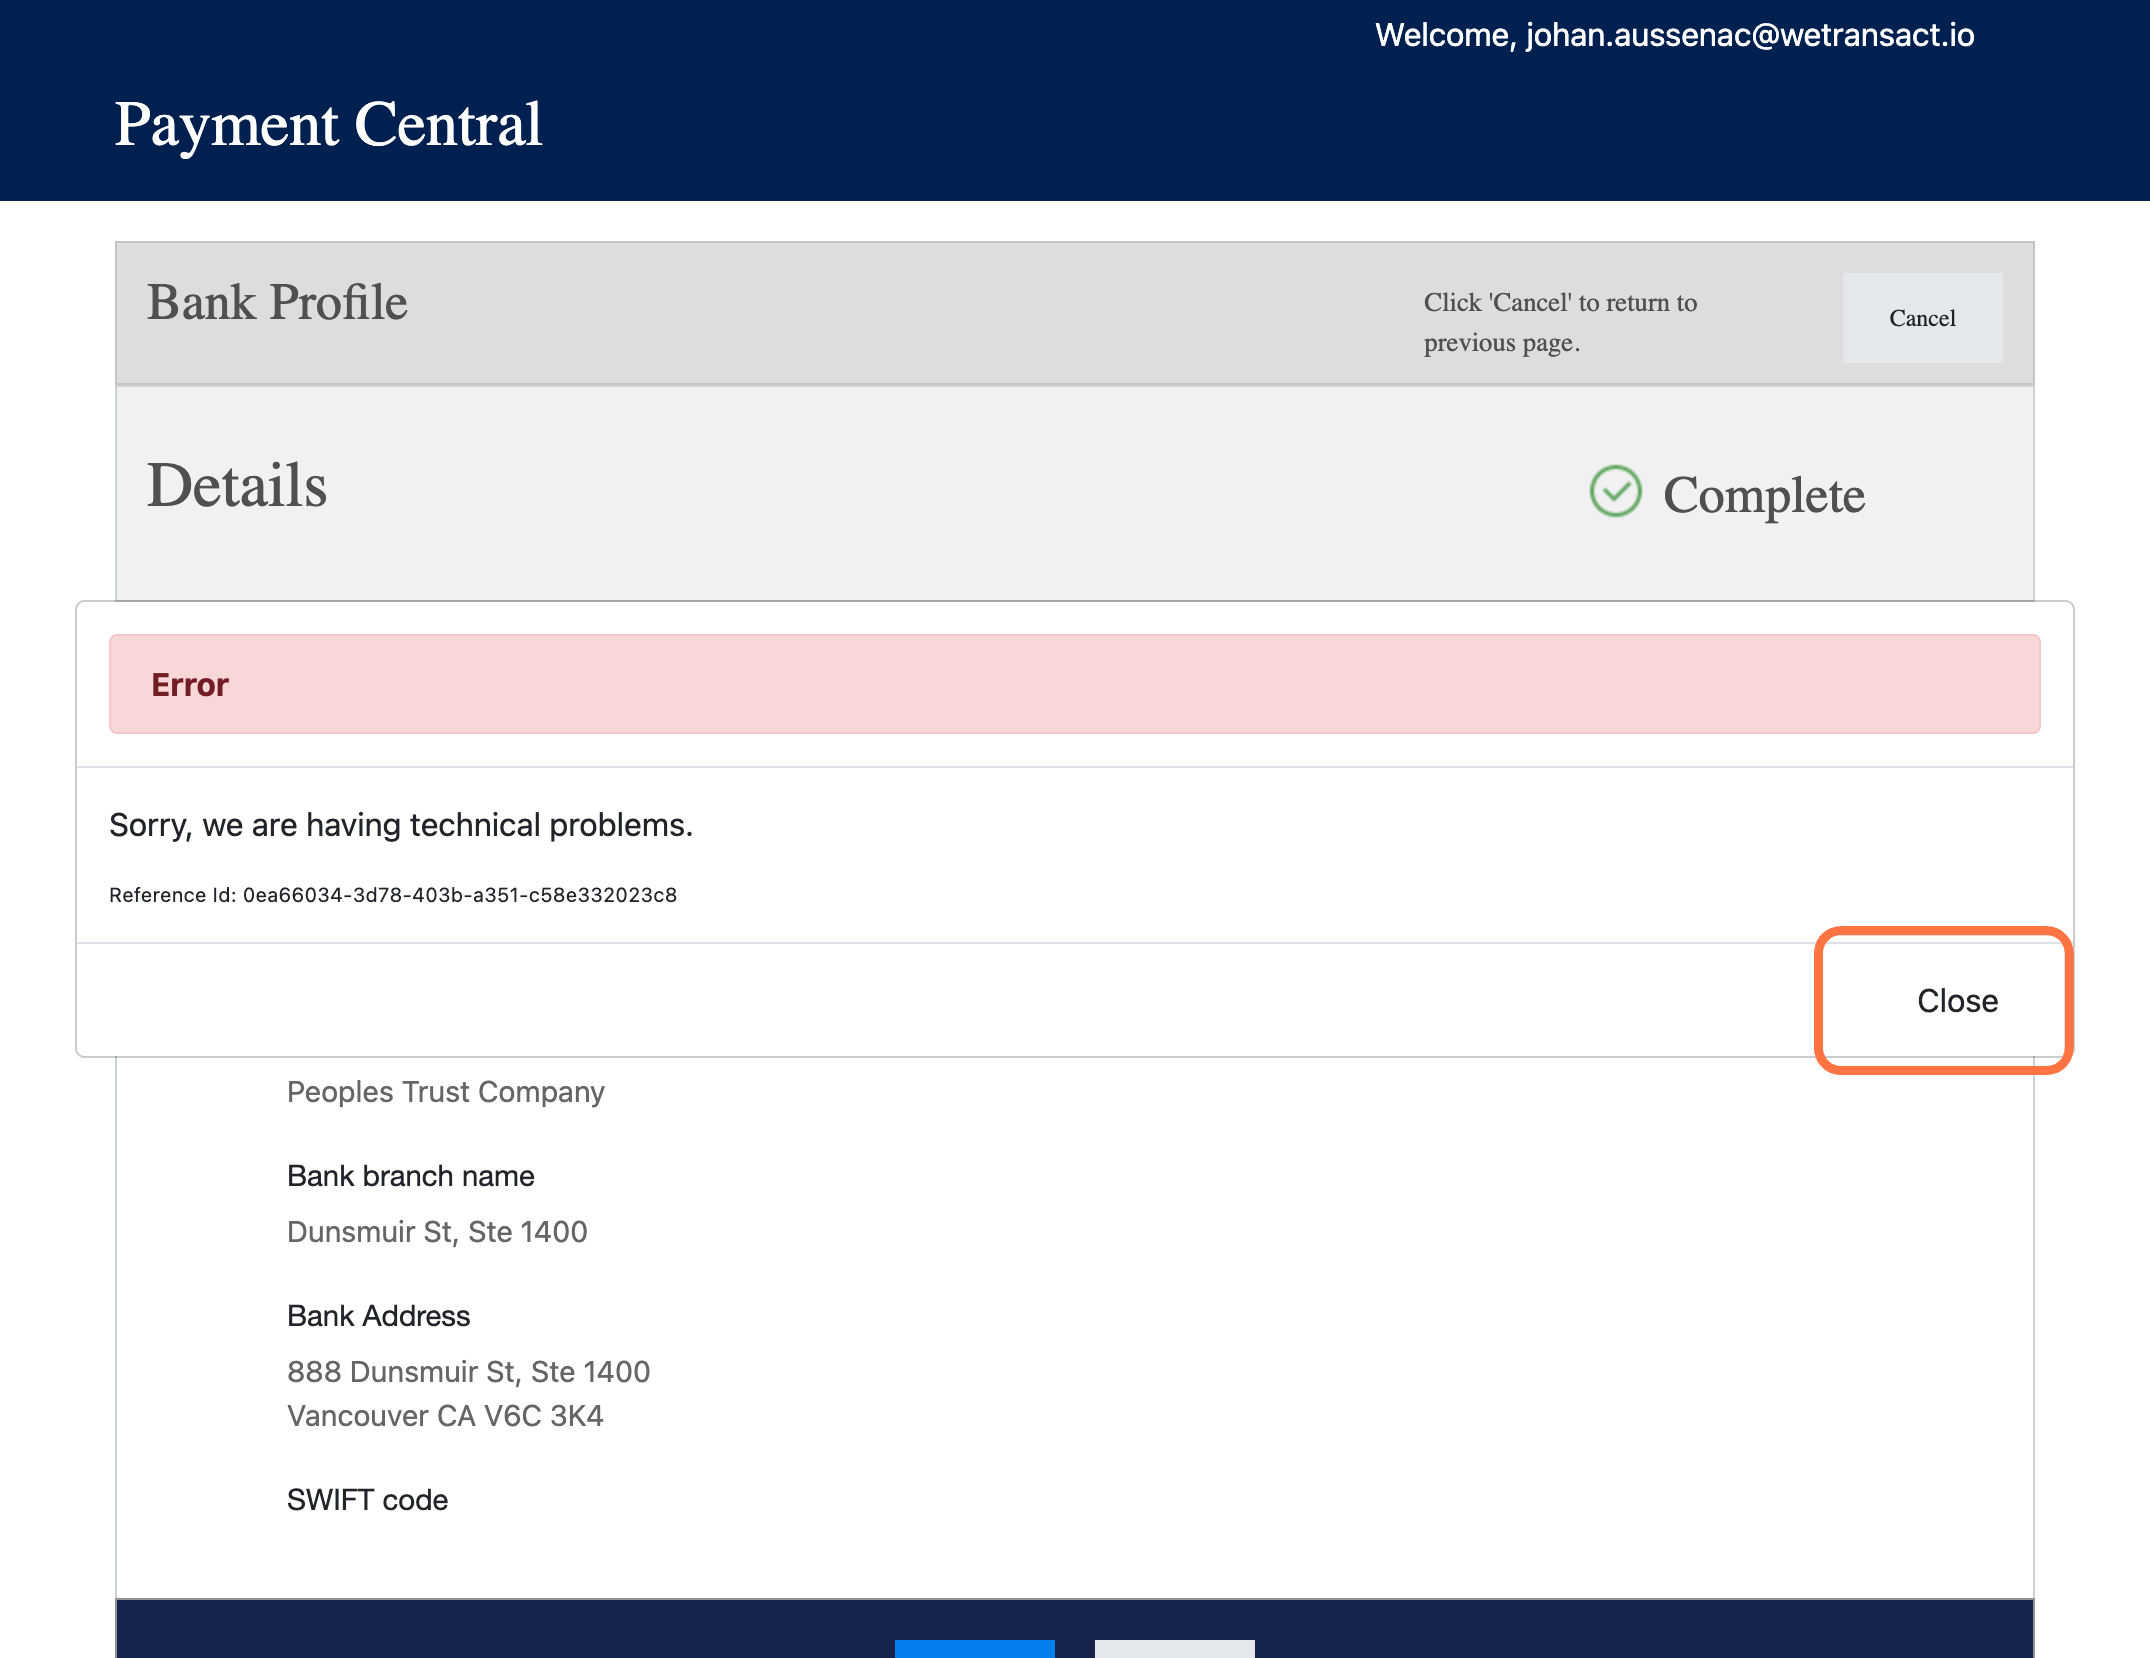Click the red Error banner heading
This screenshot has height=1658, width=2150.
(x=190, y=685)
